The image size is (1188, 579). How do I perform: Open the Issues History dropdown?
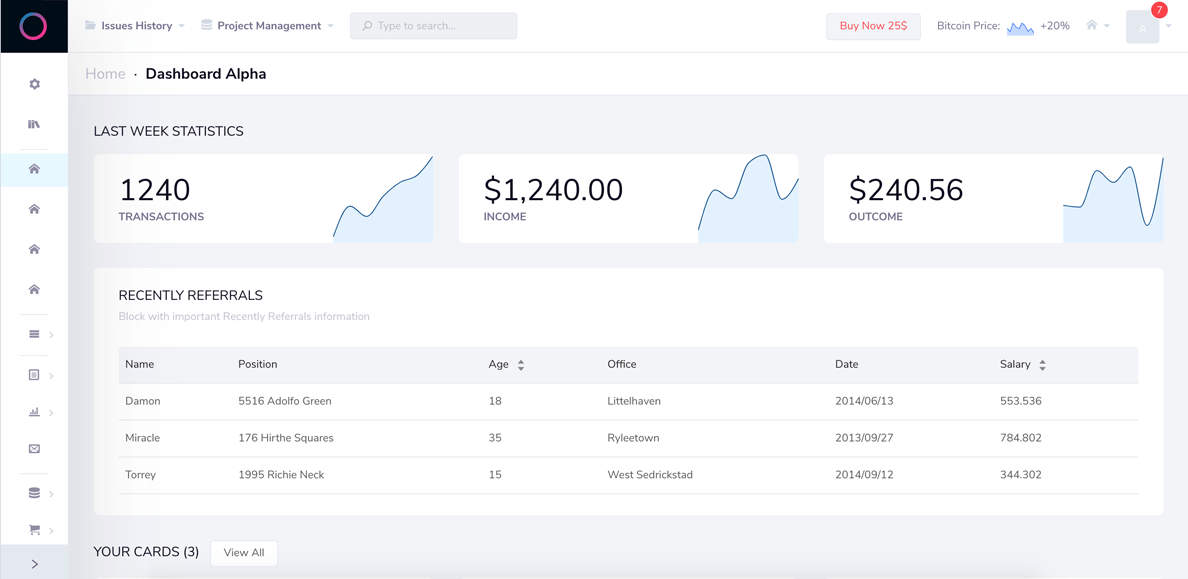click(135, 26)
